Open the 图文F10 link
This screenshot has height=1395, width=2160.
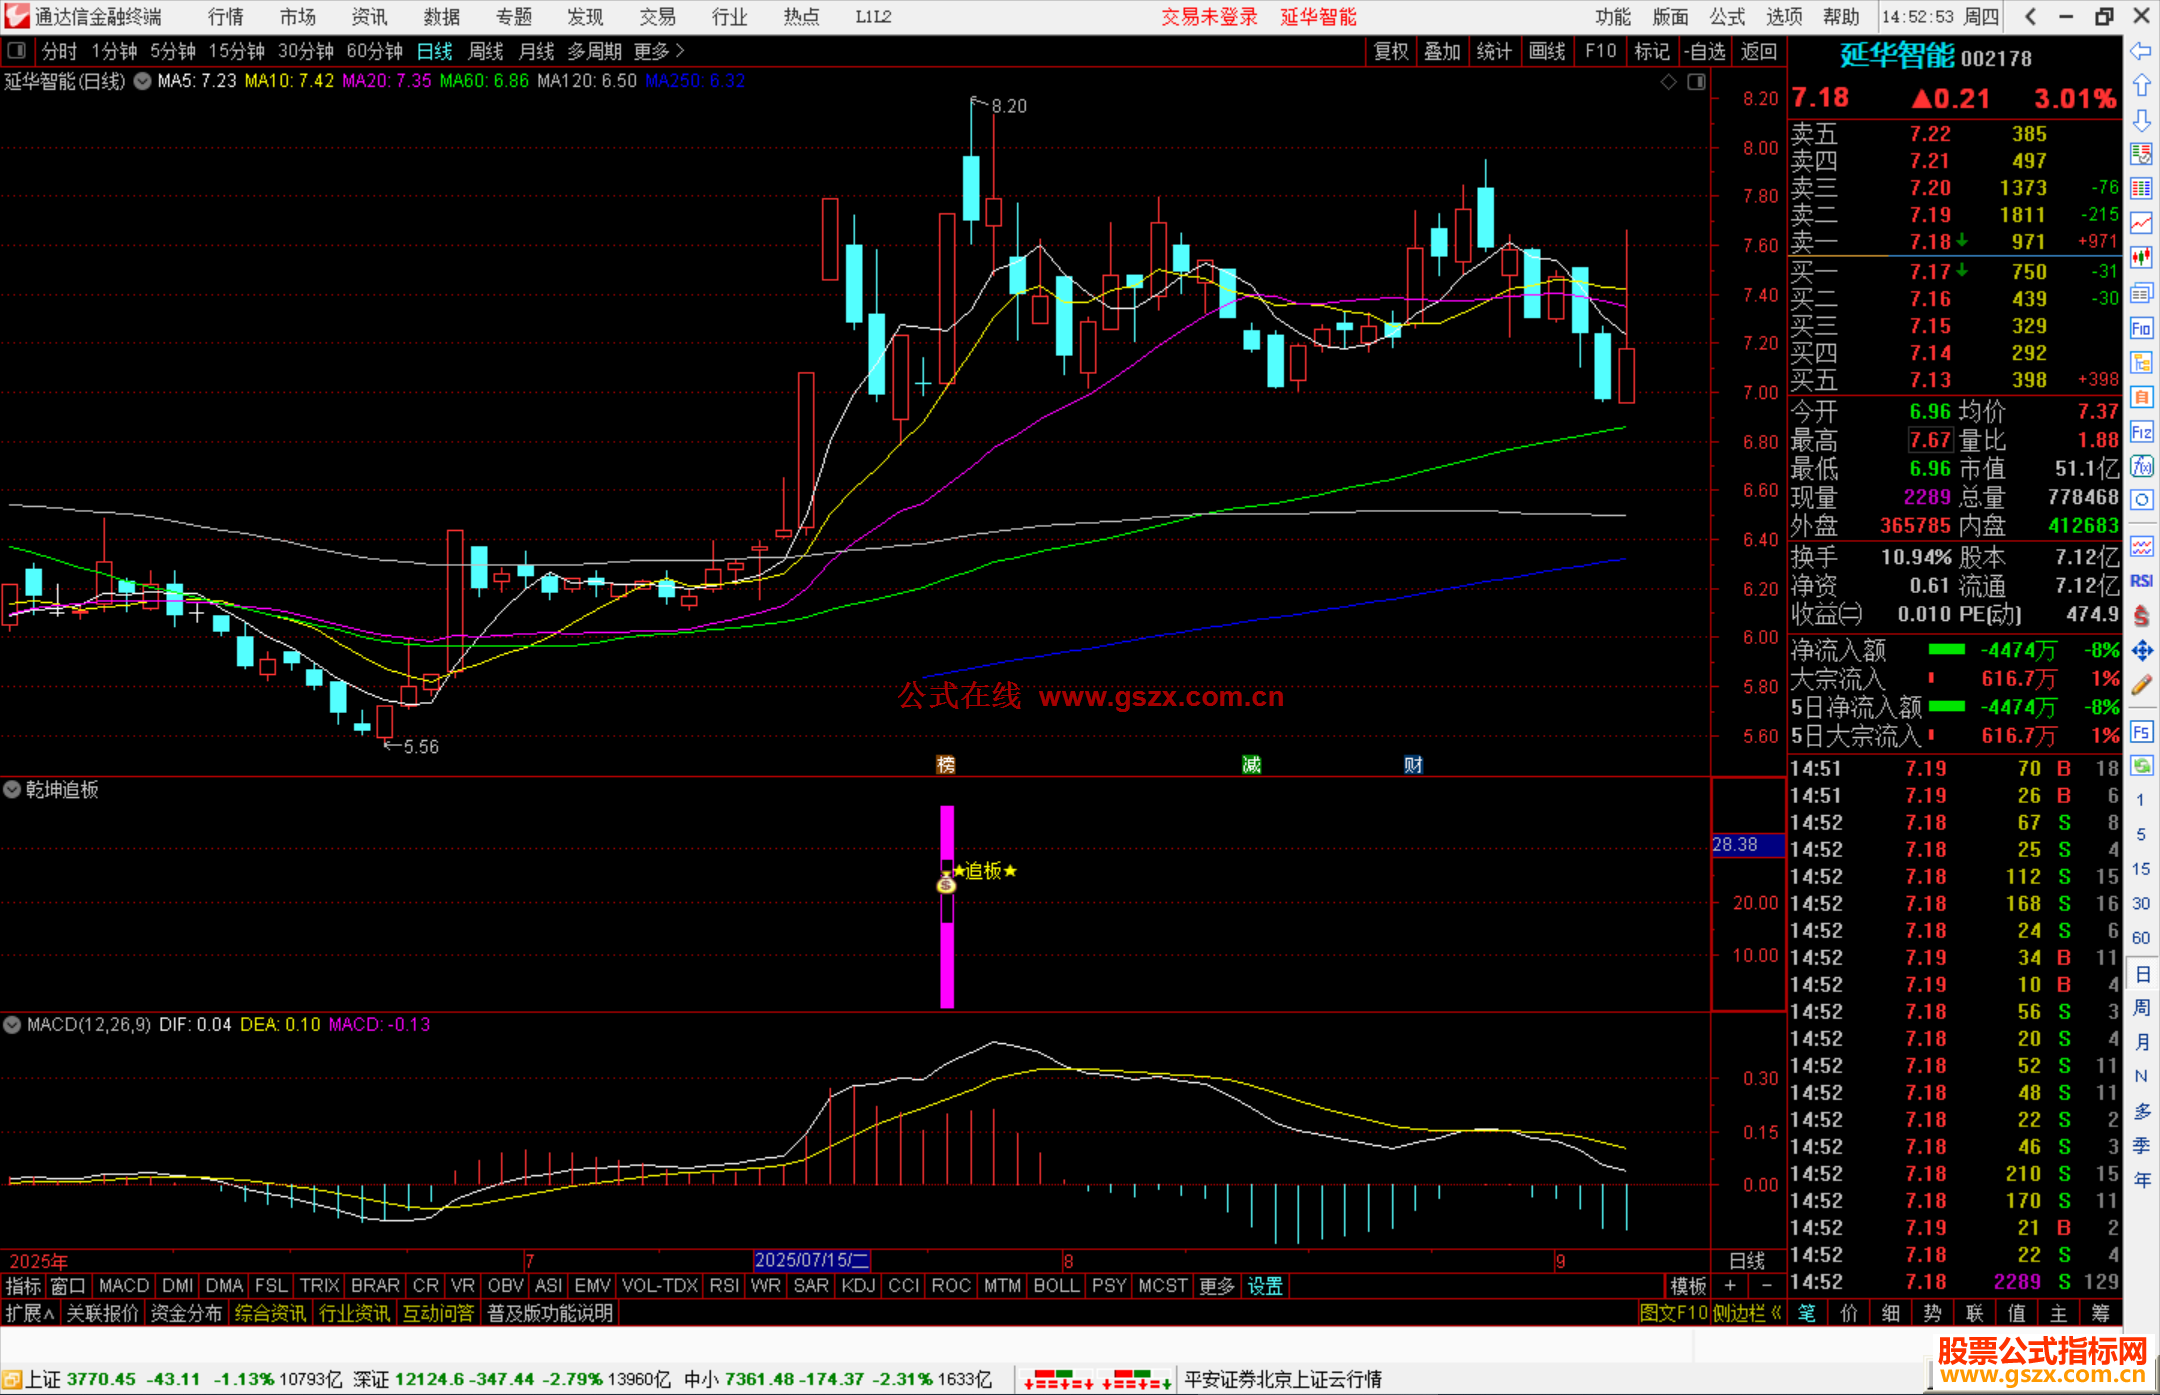tap(1673, 1313)
